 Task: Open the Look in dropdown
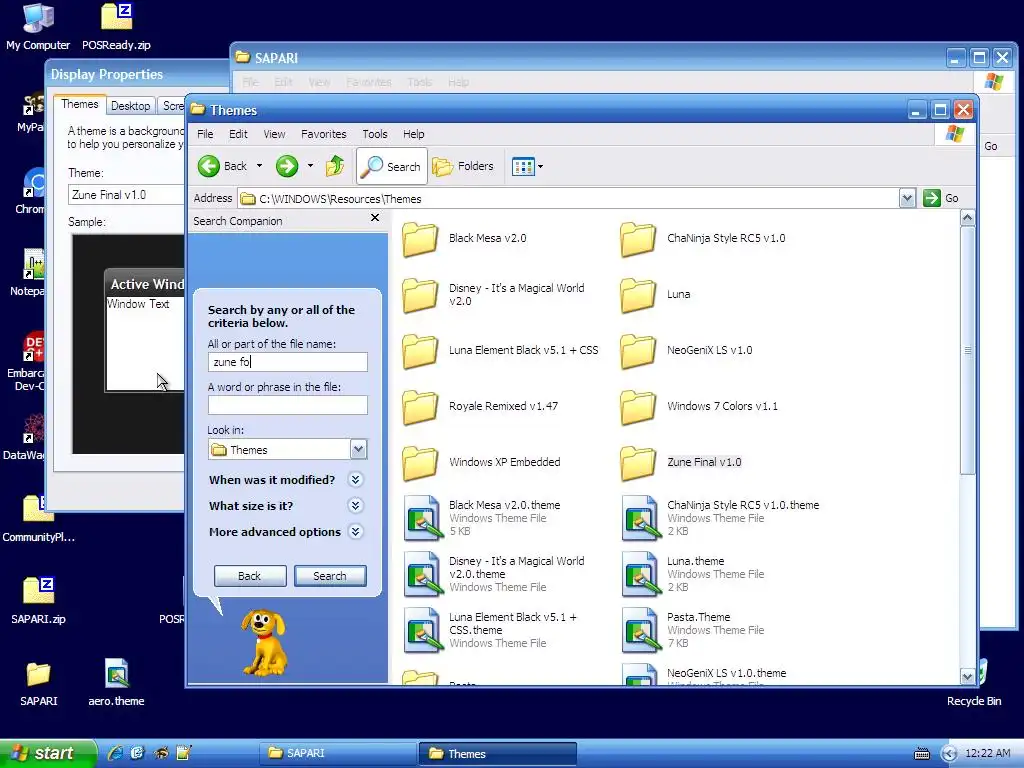[359, 449]
